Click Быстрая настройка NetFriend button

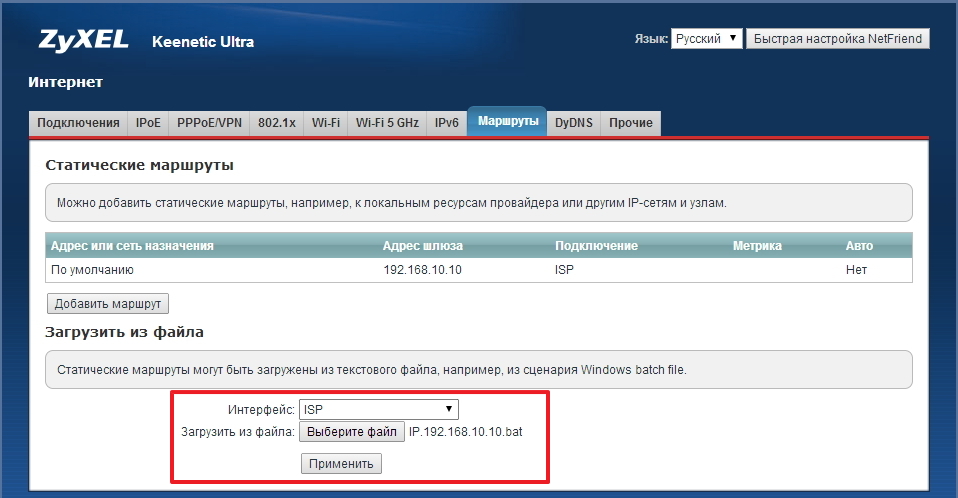click(838, 39)
